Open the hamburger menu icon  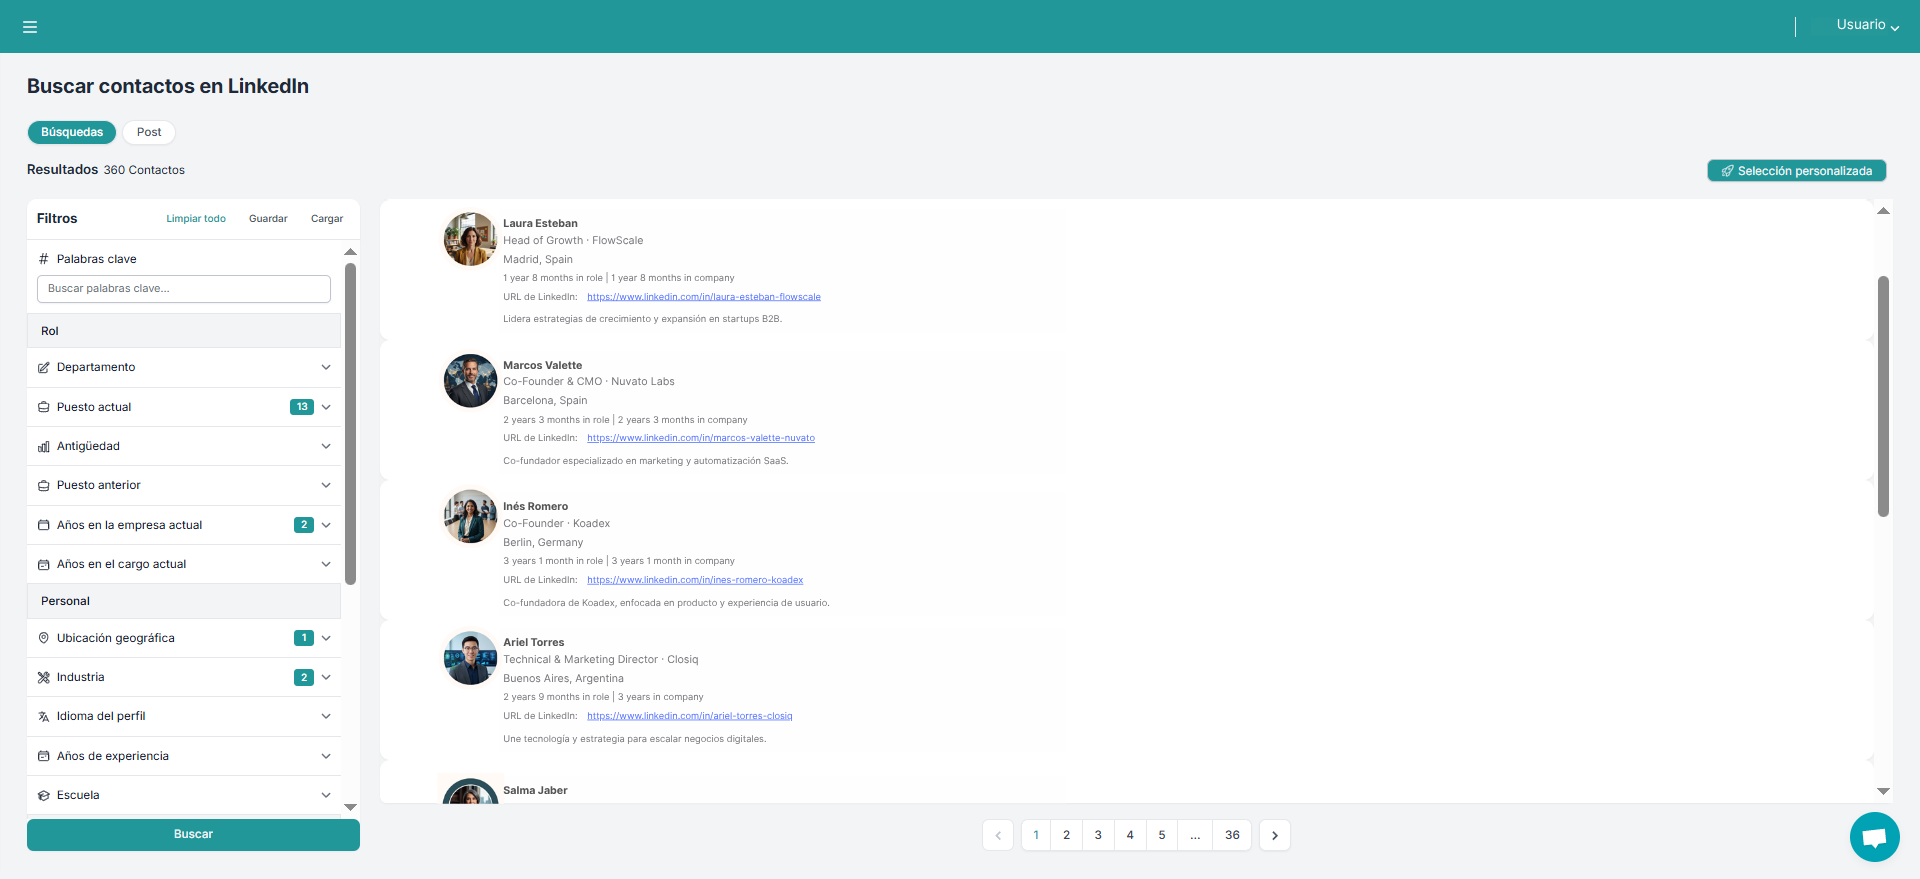[30, 27]
